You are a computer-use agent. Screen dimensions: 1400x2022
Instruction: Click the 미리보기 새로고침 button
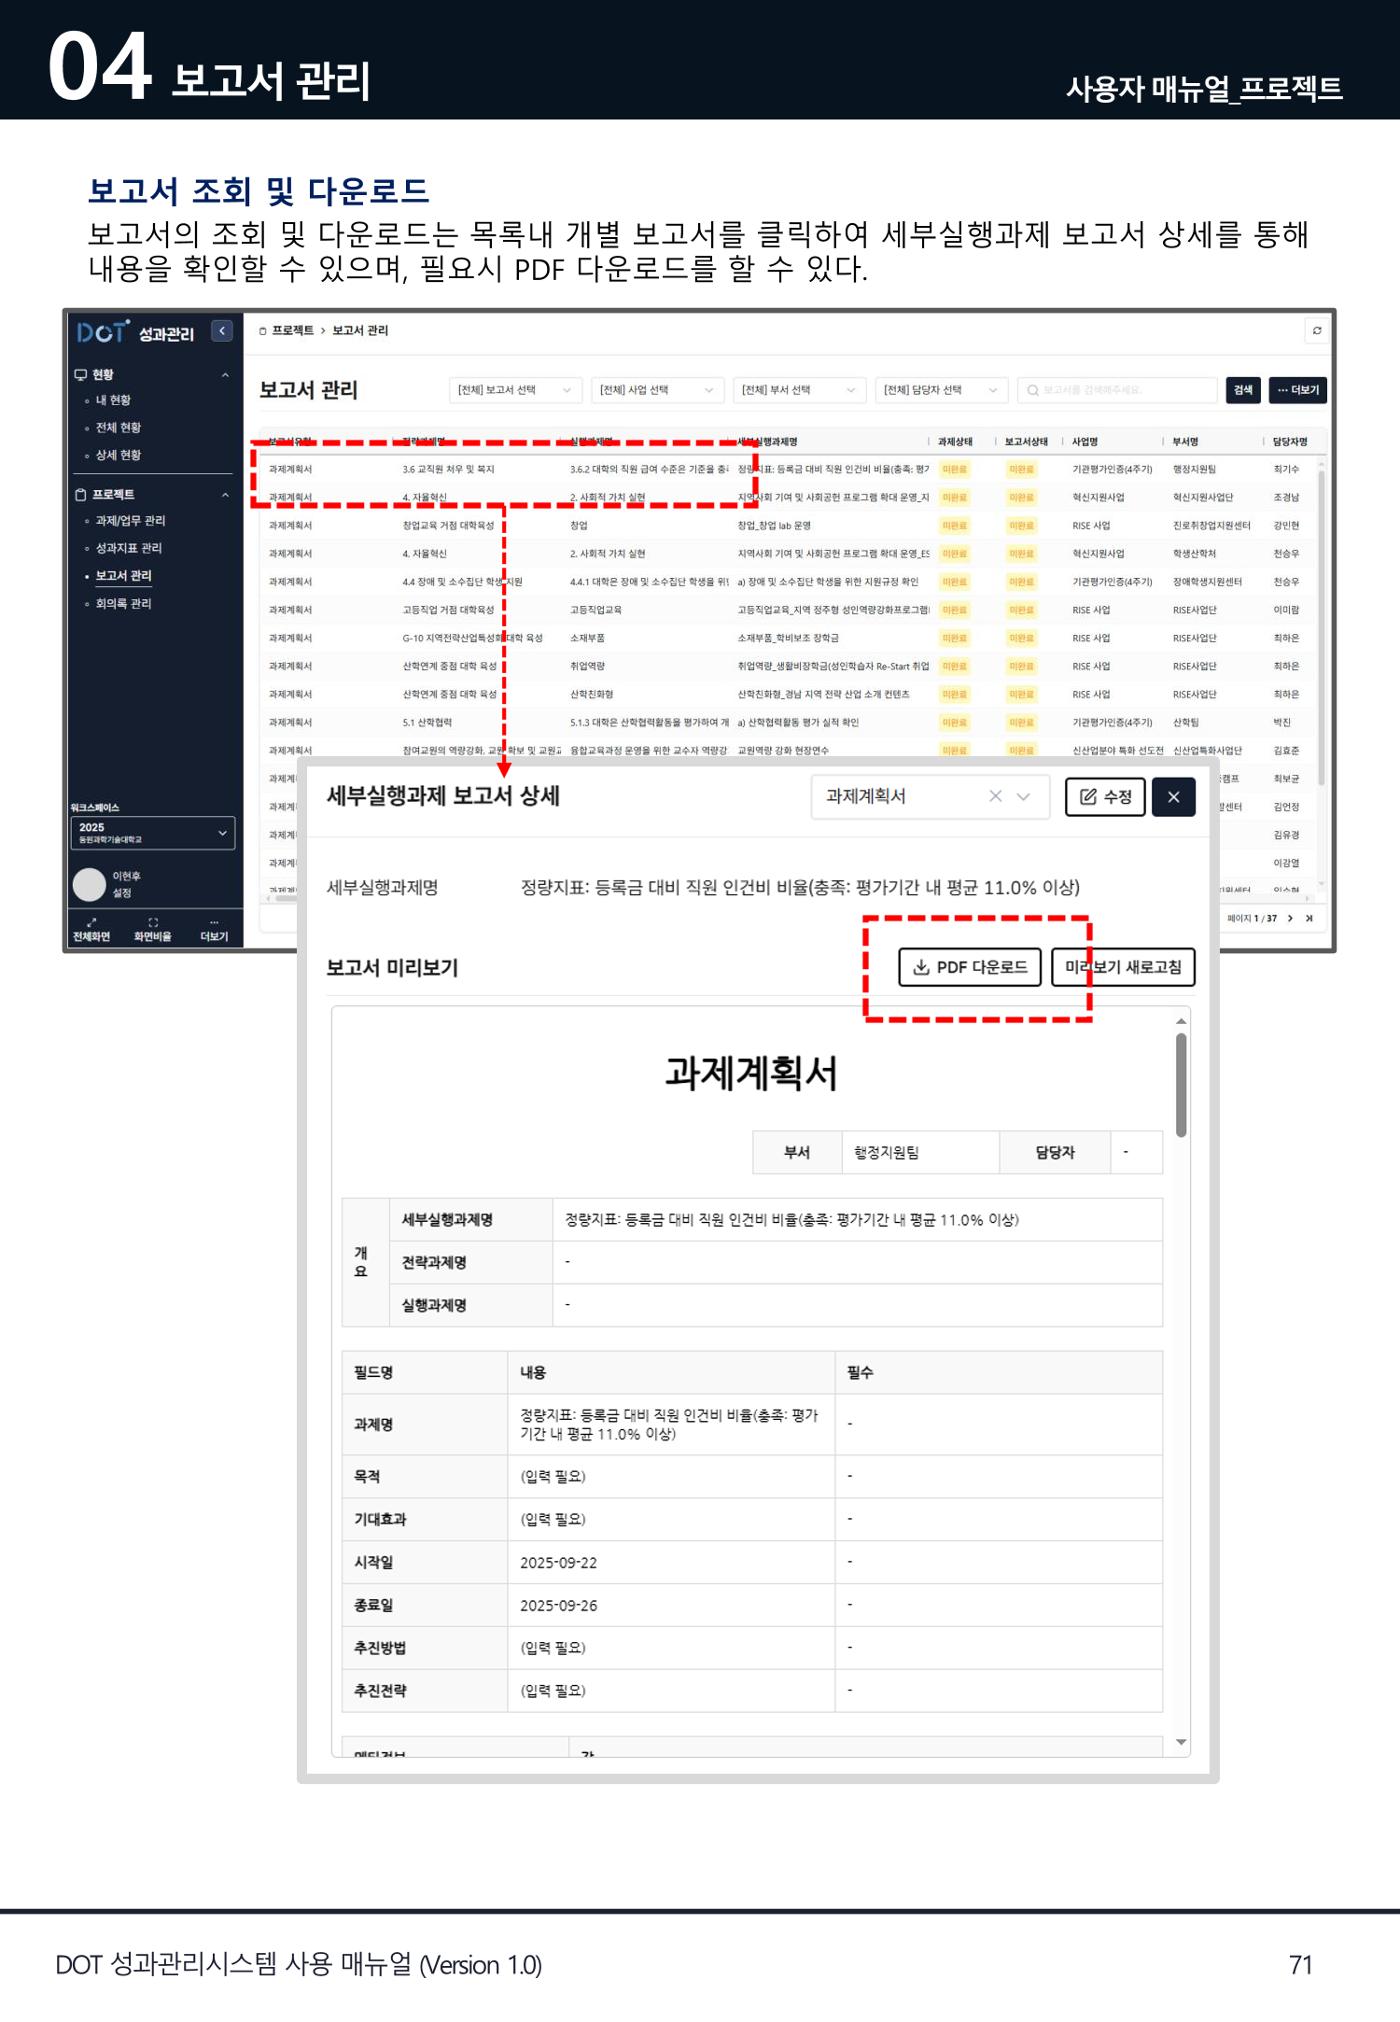[1123, 967]
